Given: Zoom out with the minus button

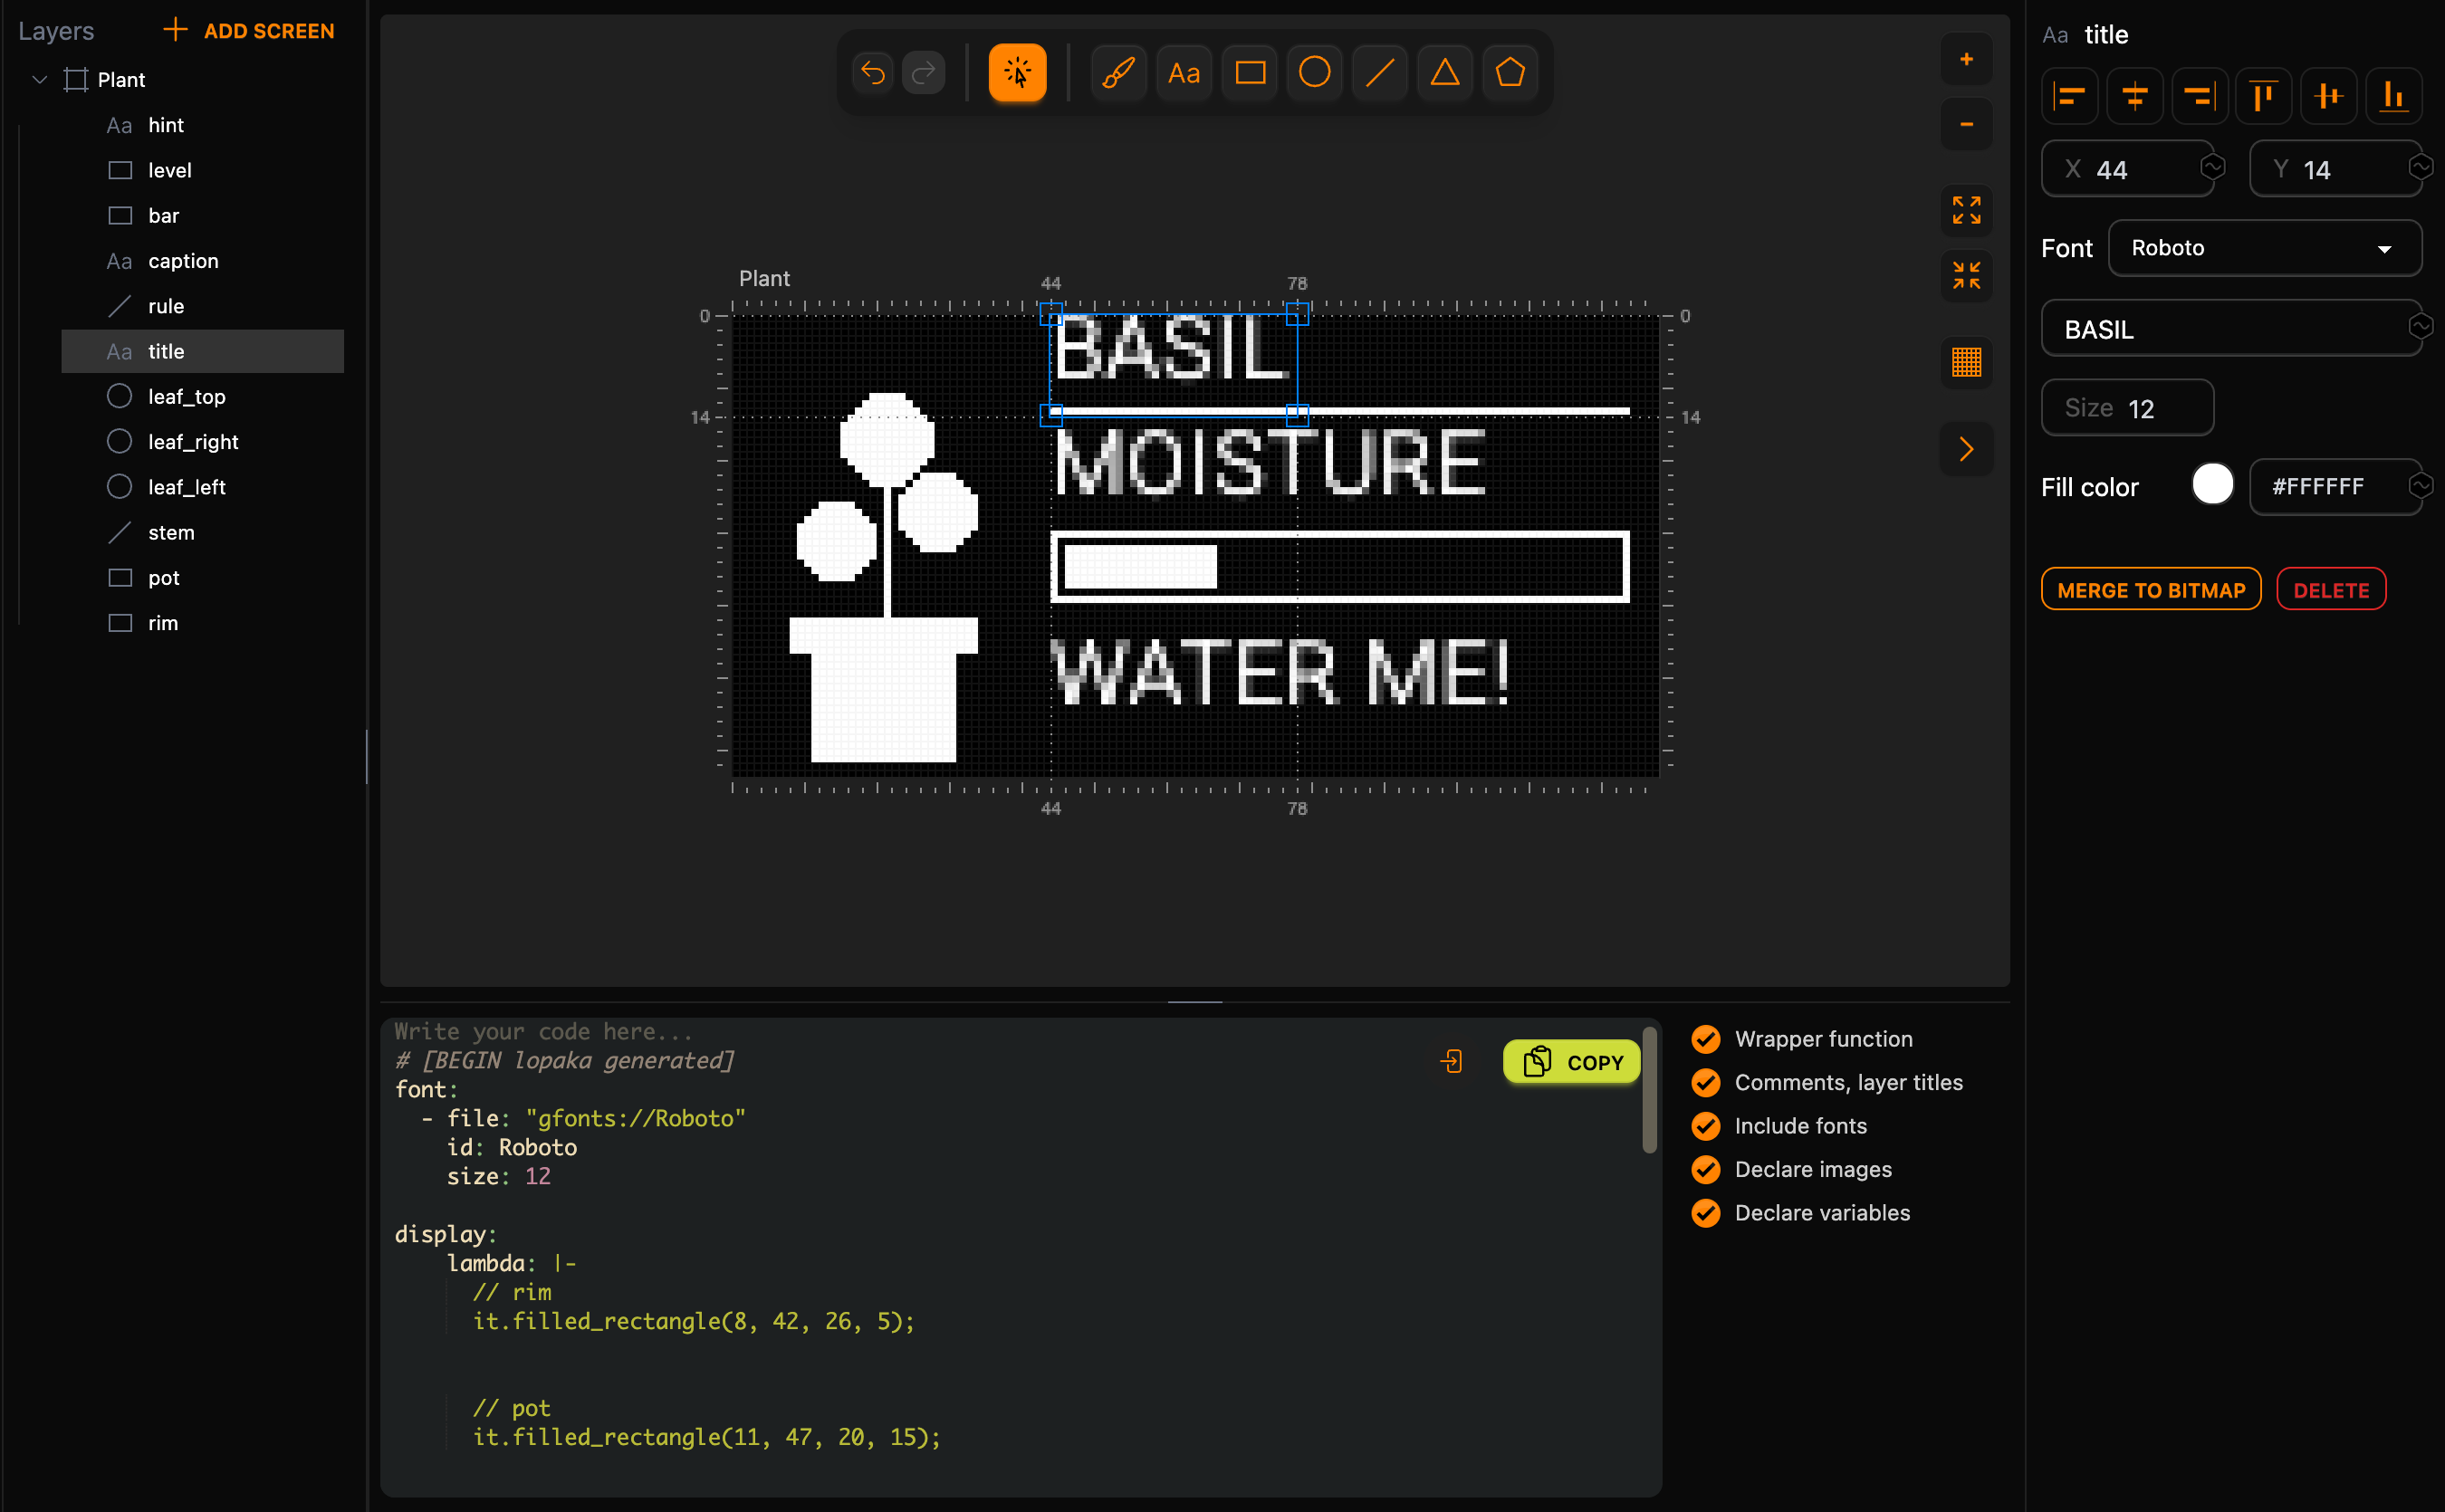Looking at the screenshot, I should 1966,124.
